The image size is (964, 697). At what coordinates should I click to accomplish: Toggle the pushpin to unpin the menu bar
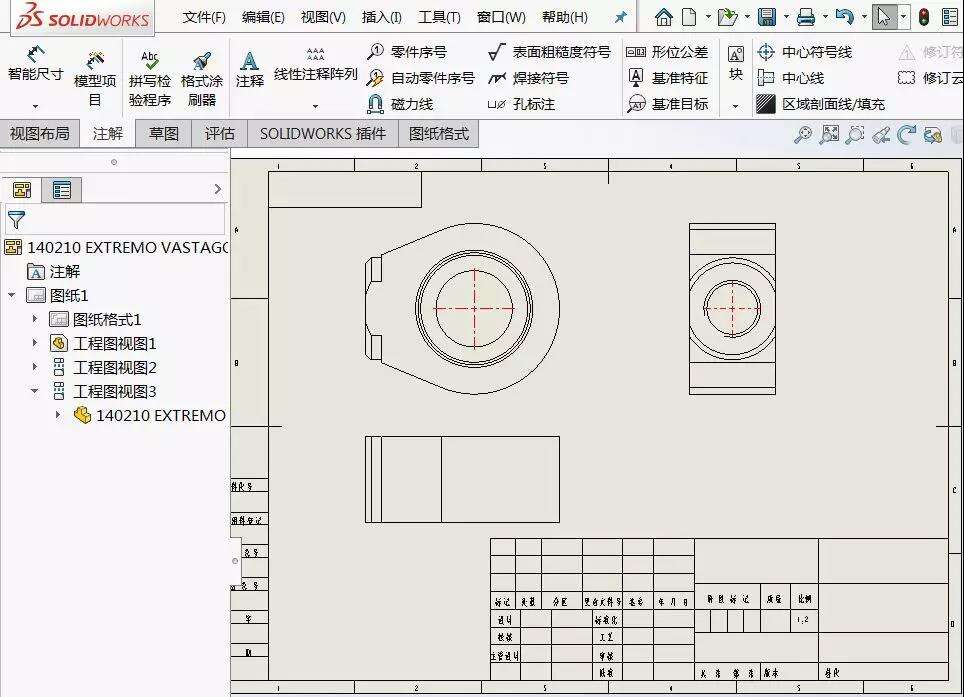[x=620, y=16]
